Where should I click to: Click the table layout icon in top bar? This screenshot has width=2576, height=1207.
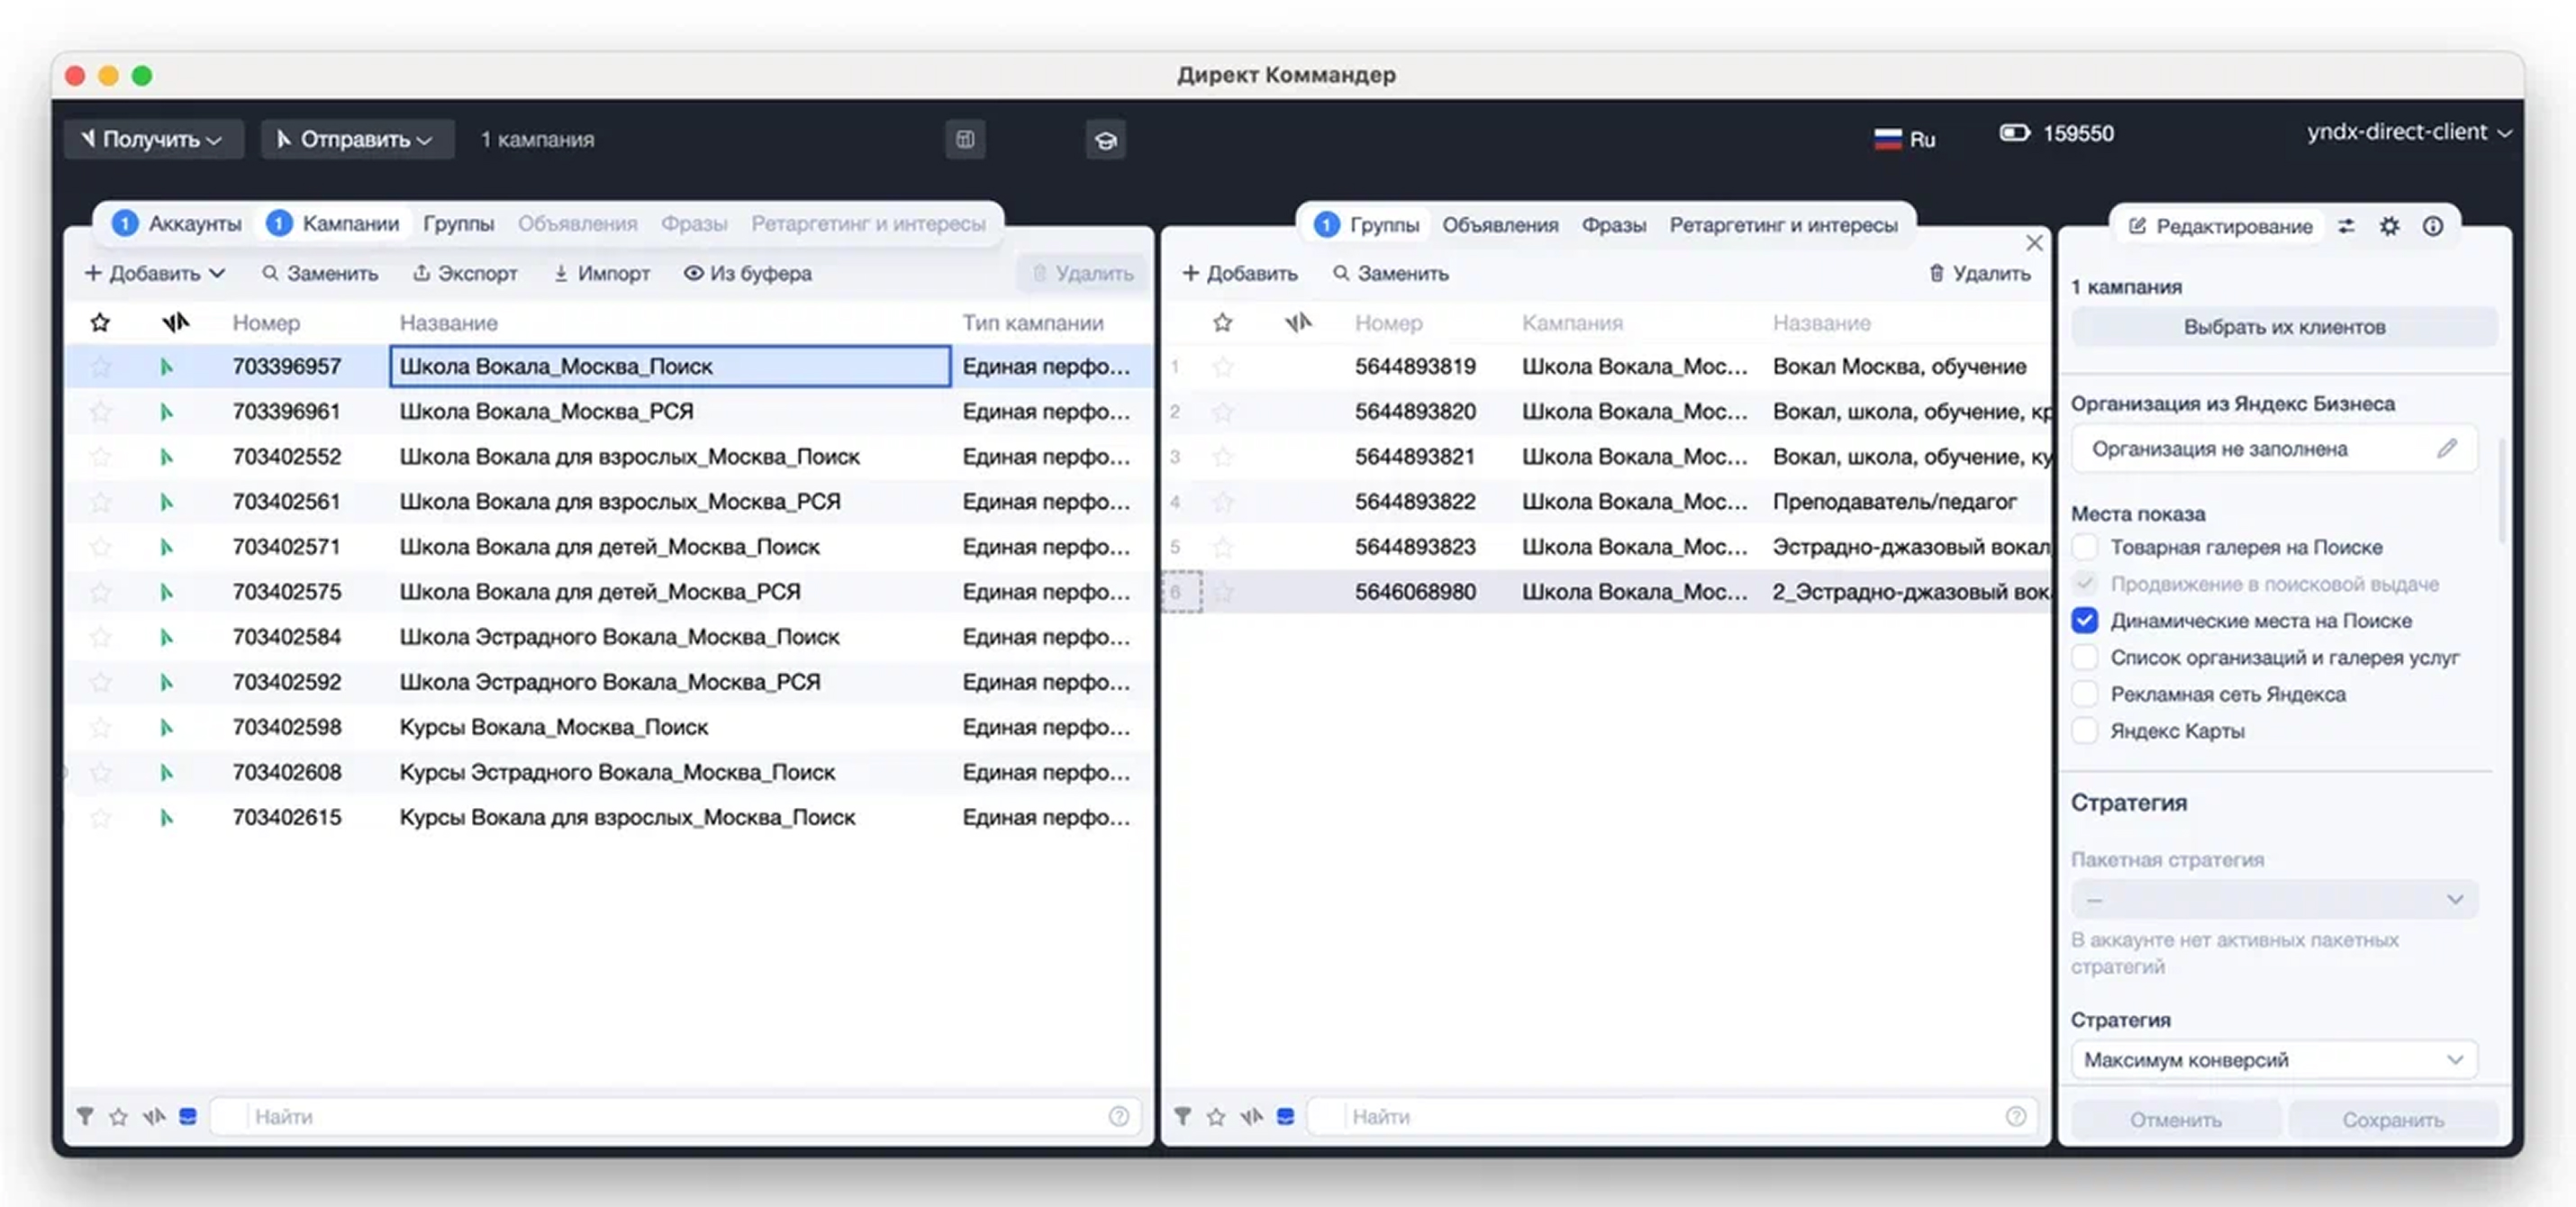pos(965,140)
